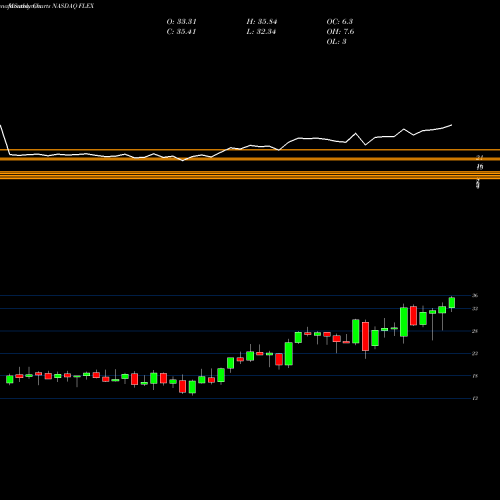This screenshot has width=500, height=500.
Task: Click the 12 price axis label
Action: pos(475,398)
